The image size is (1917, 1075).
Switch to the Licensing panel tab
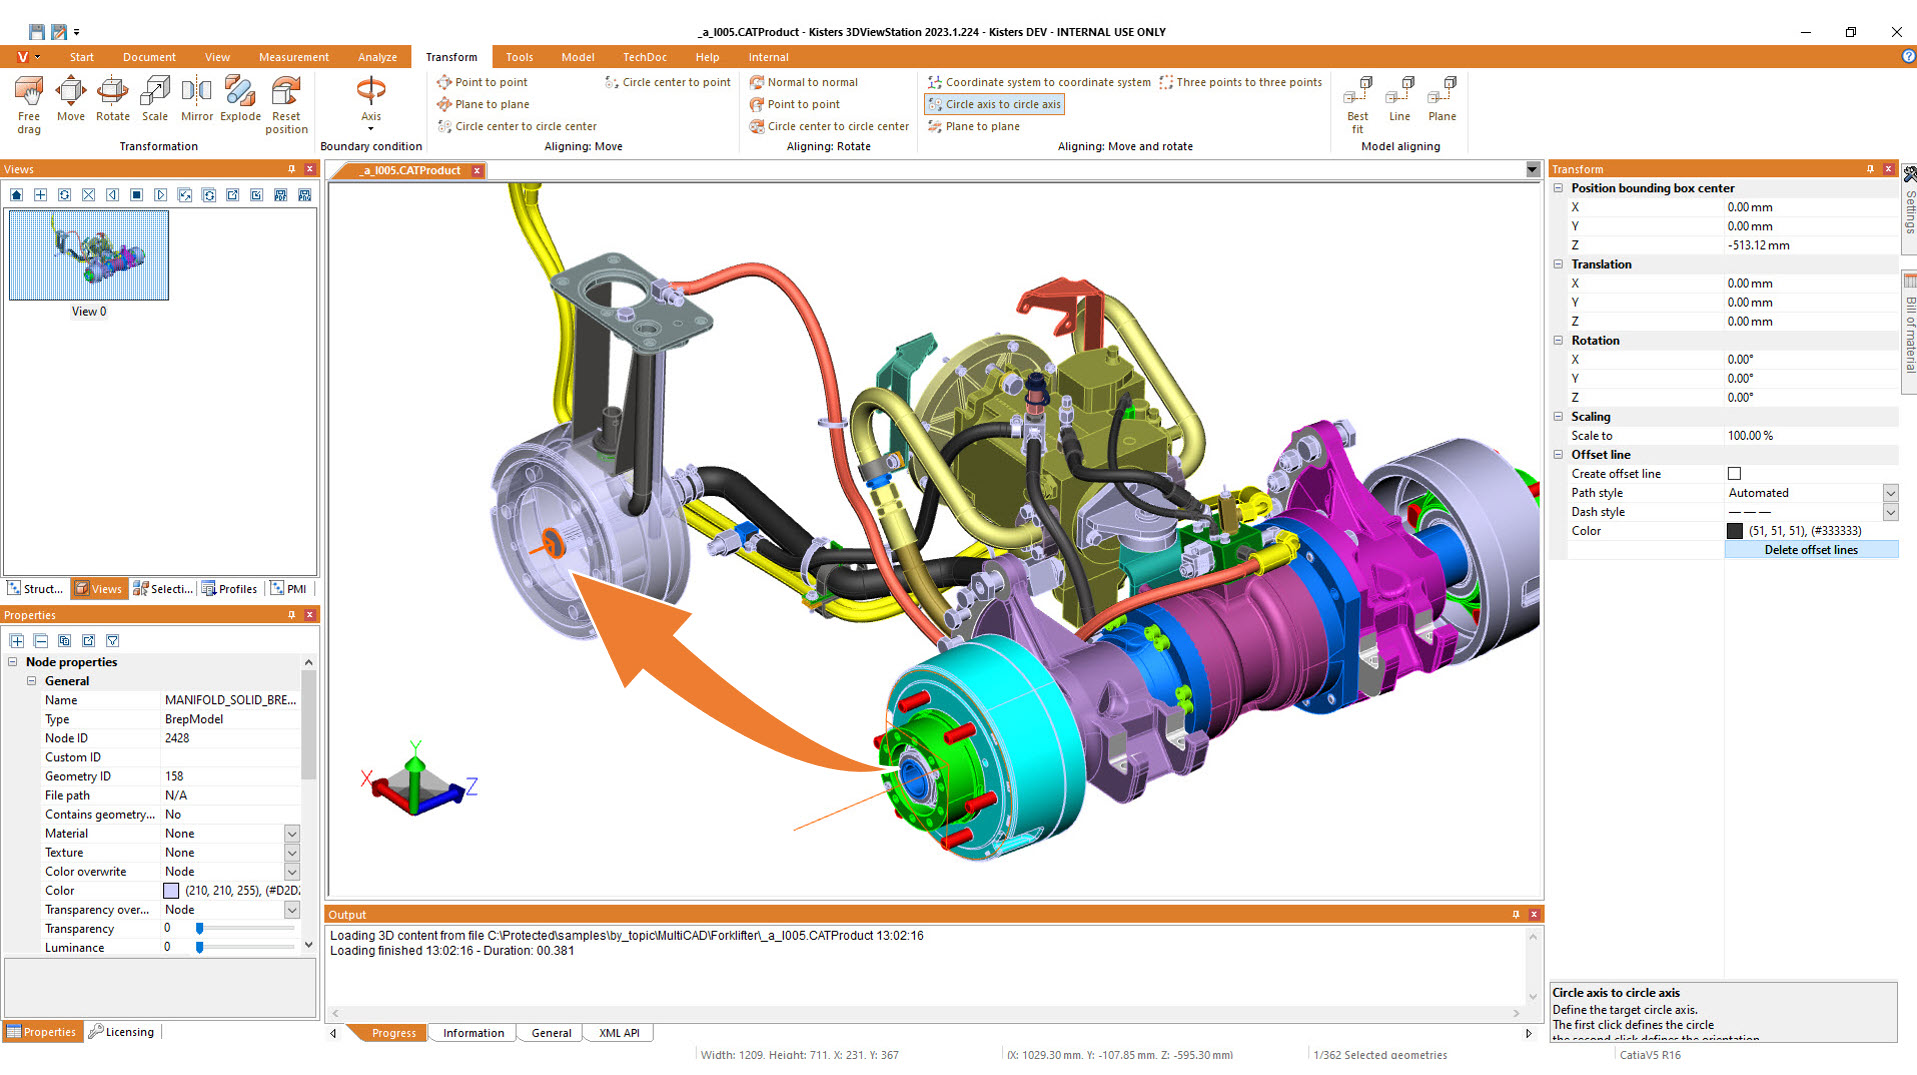click(121, 1032)
